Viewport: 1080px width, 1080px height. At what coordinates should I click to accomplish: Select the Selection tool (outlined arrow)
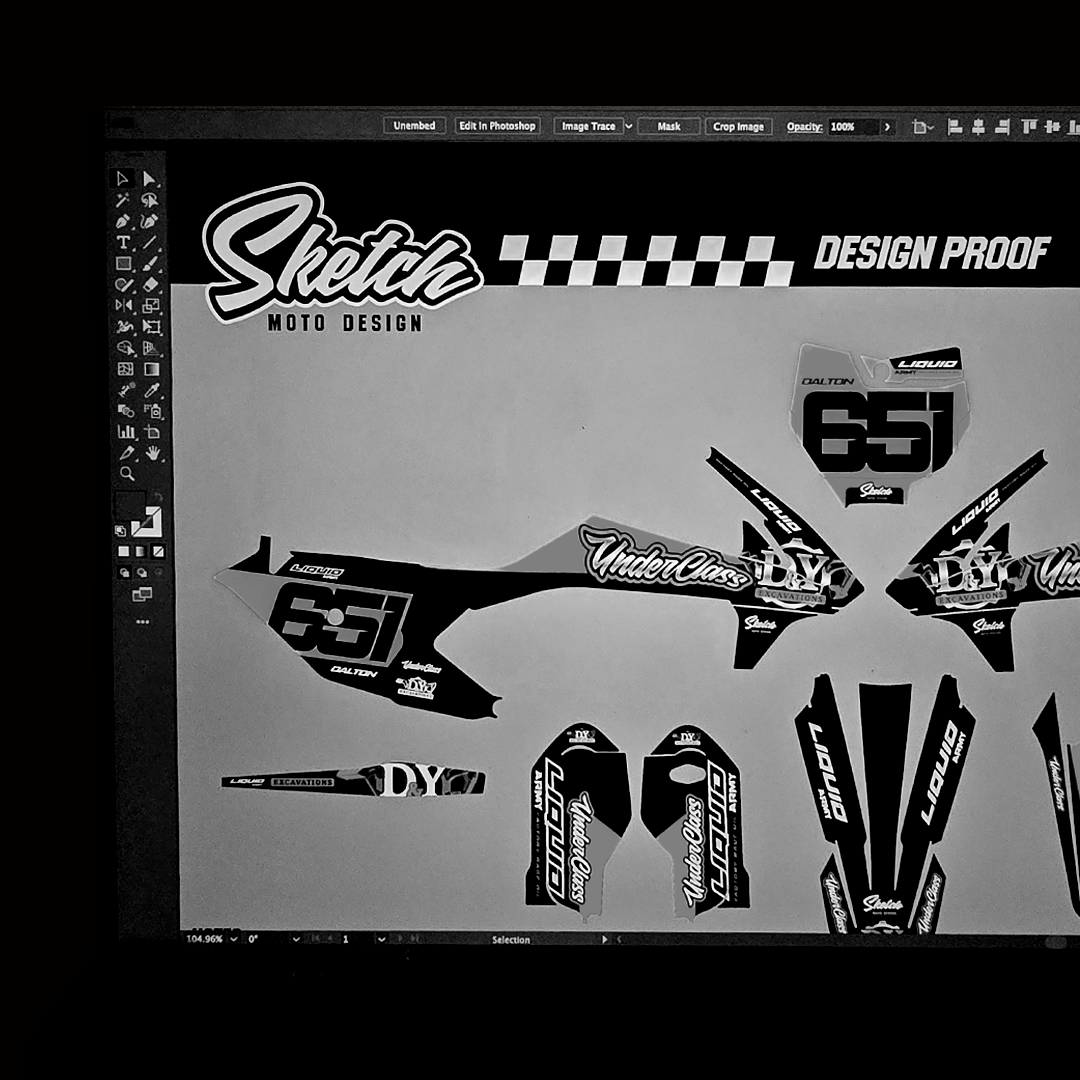click(123, 179)
